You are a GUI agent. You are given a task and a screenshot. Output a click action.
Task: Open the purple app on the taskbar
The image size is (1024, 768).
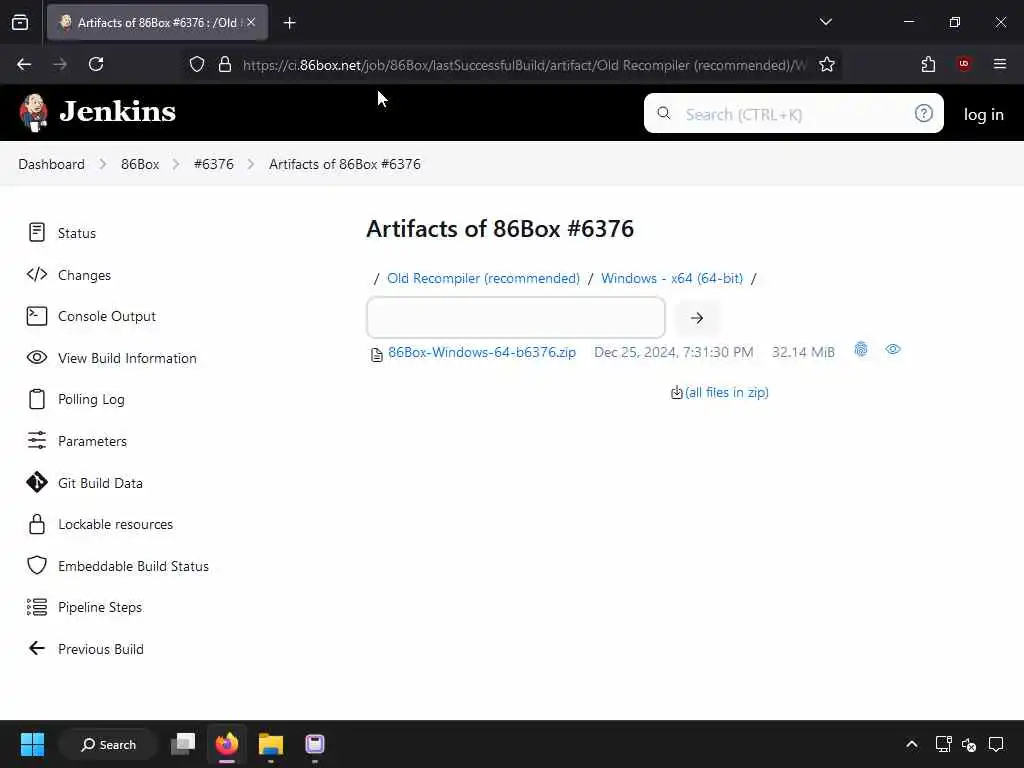[315, 744]
